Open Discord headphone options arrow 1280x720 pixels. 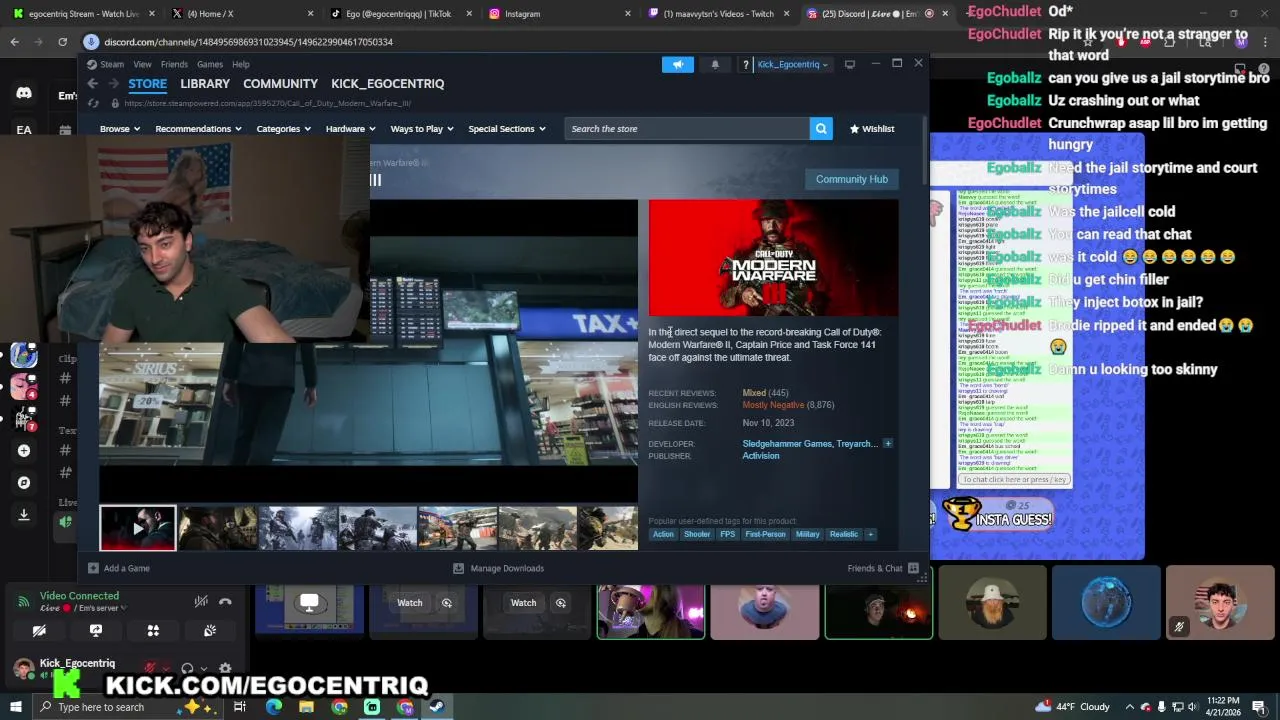point(204,669)
